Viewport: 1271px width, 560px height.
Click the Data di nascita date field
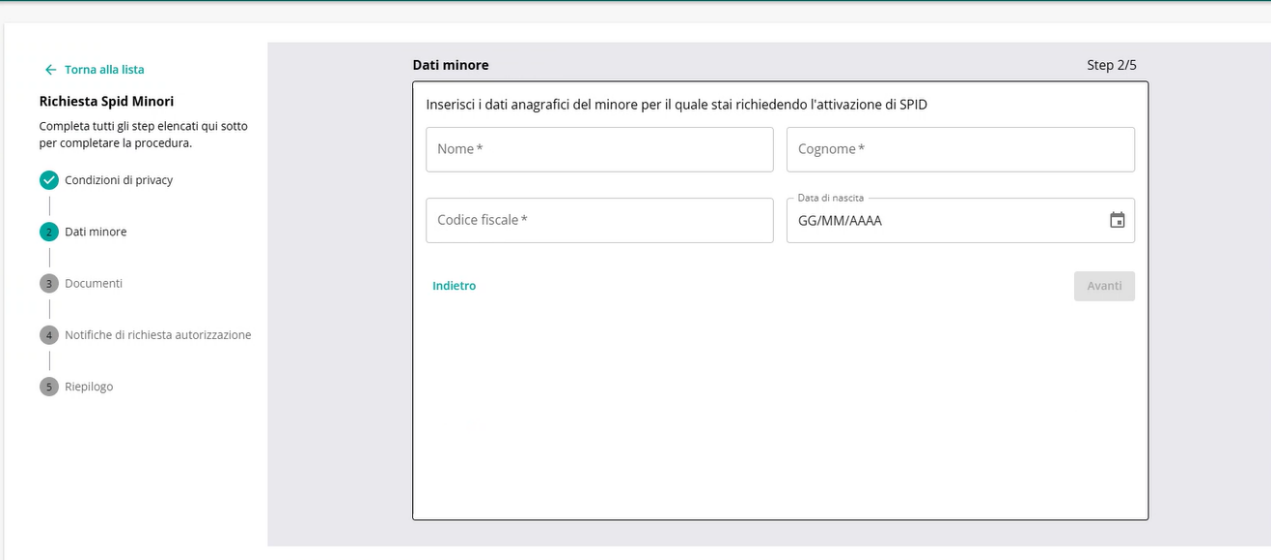[961, 220]
